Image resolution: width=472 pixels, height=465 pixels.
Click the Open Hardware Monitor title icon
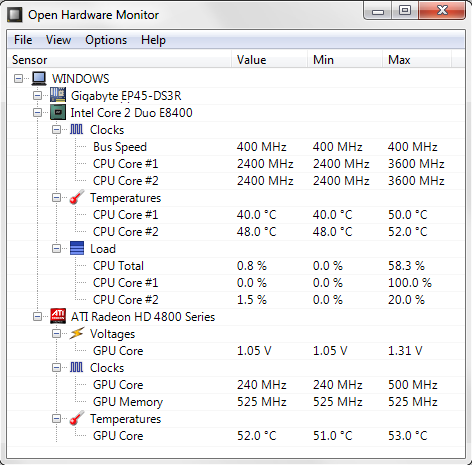tap(15, 15)
